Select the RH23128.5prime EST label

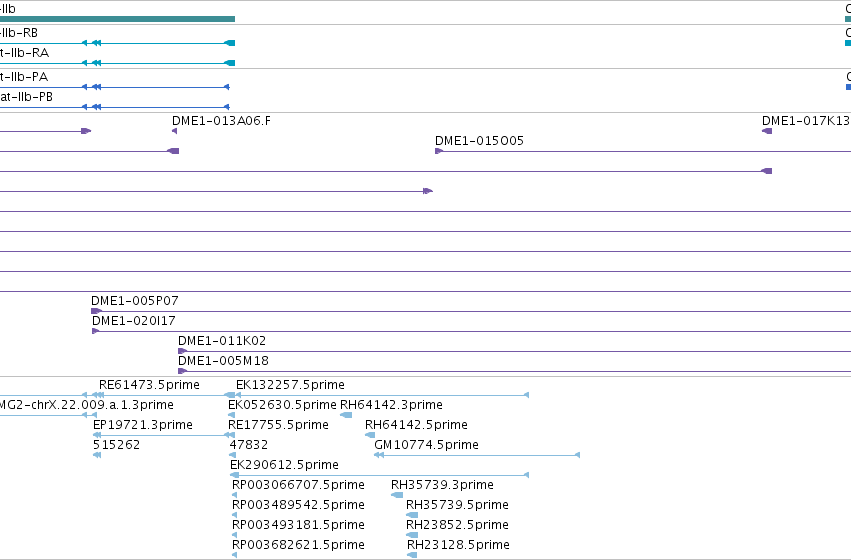tap(458, 545)
